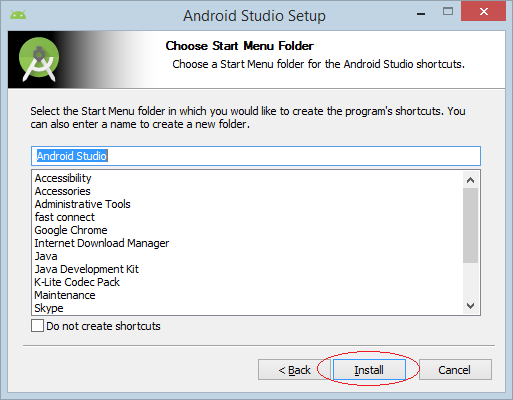The height and width of the screenshot is (400, 513).
Task: Click the Start Menu folder name field
Action: click(256, 156)
